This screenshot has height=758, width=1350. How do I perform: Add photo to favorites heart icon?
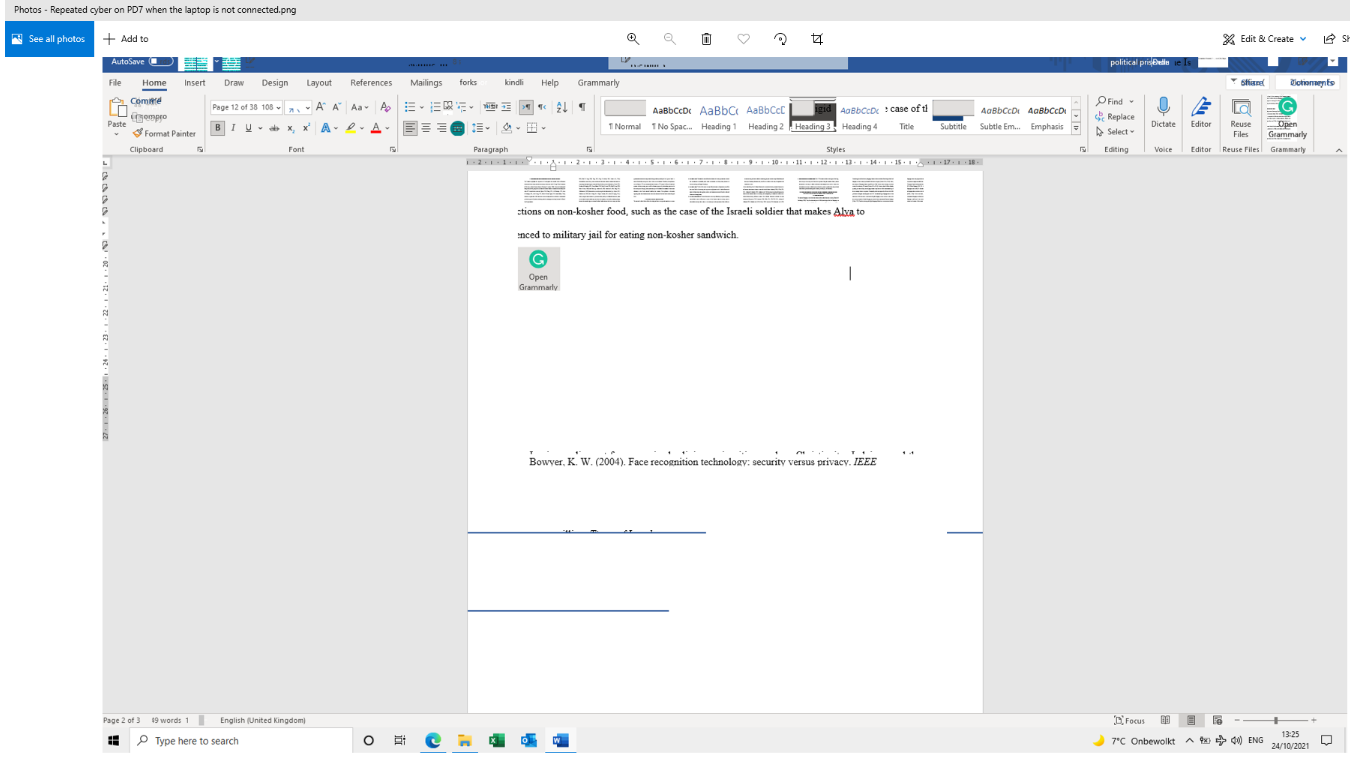click(x=743, y=39)
